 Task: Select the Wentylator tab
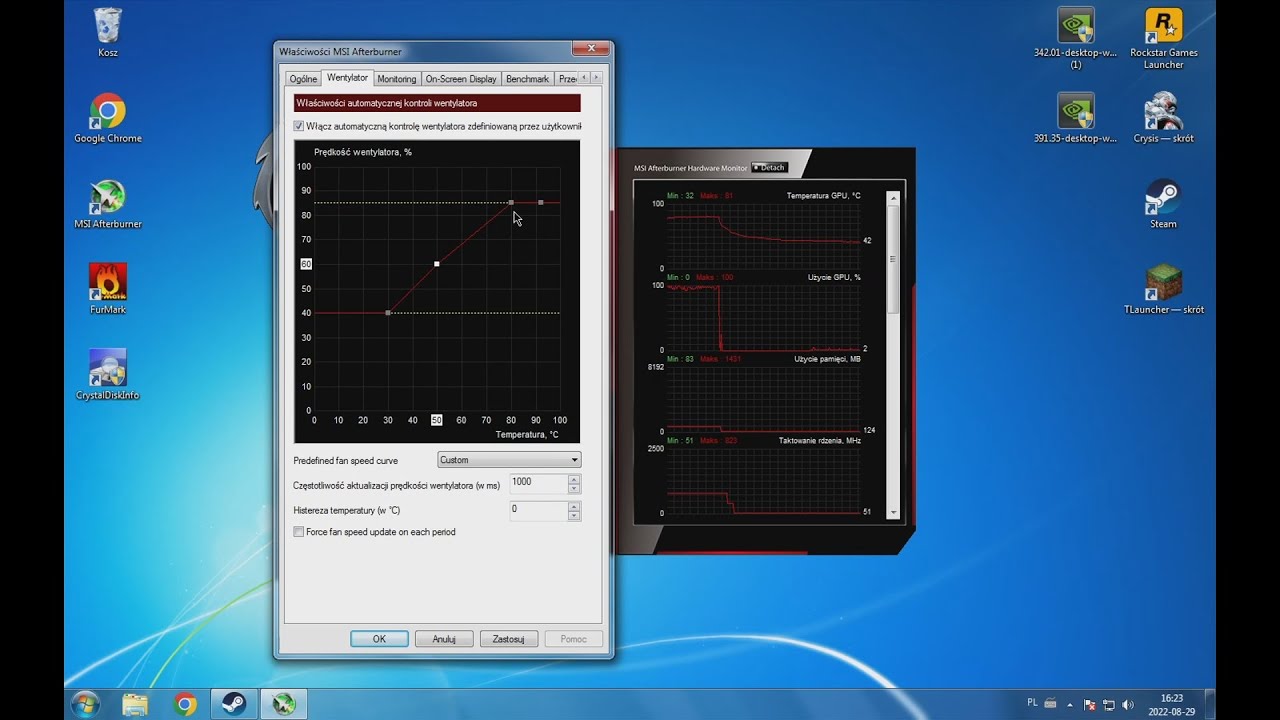tap(348, 78)
